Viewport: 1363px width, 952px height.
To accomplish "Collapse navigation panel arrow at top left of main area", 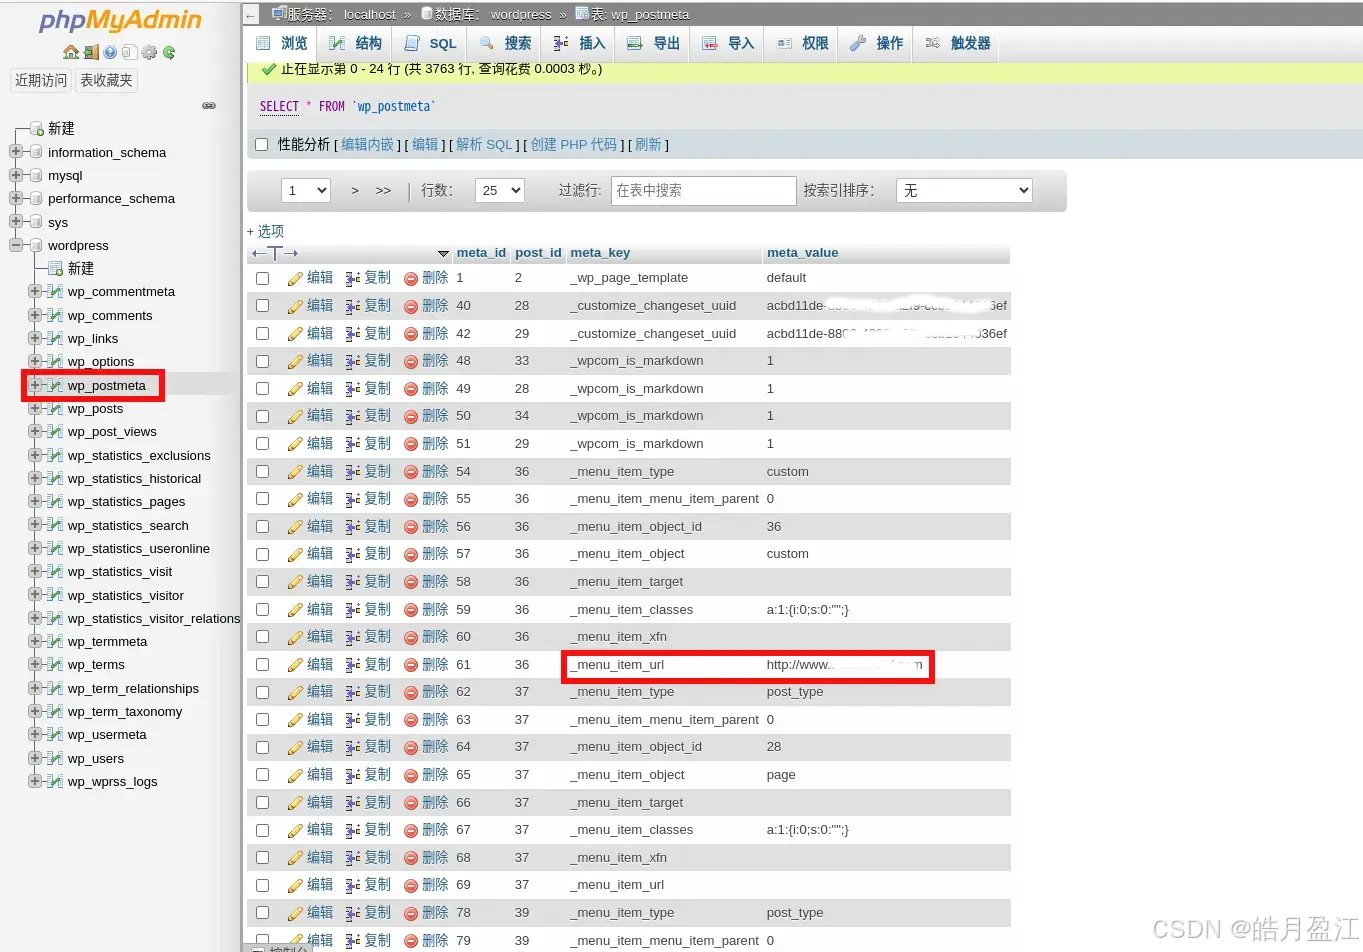I will click(x=251, y=15).
